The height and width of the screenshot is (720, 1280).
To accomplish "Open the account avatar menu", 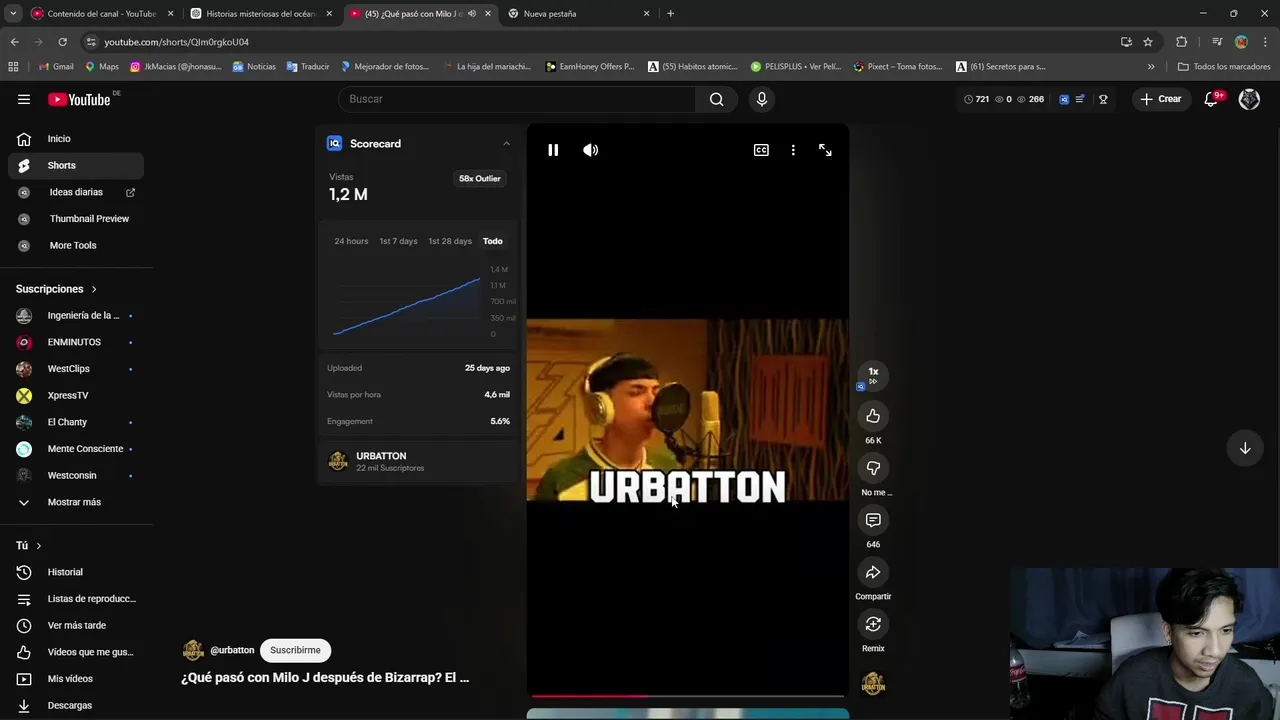I will (x=1249, y=99).
